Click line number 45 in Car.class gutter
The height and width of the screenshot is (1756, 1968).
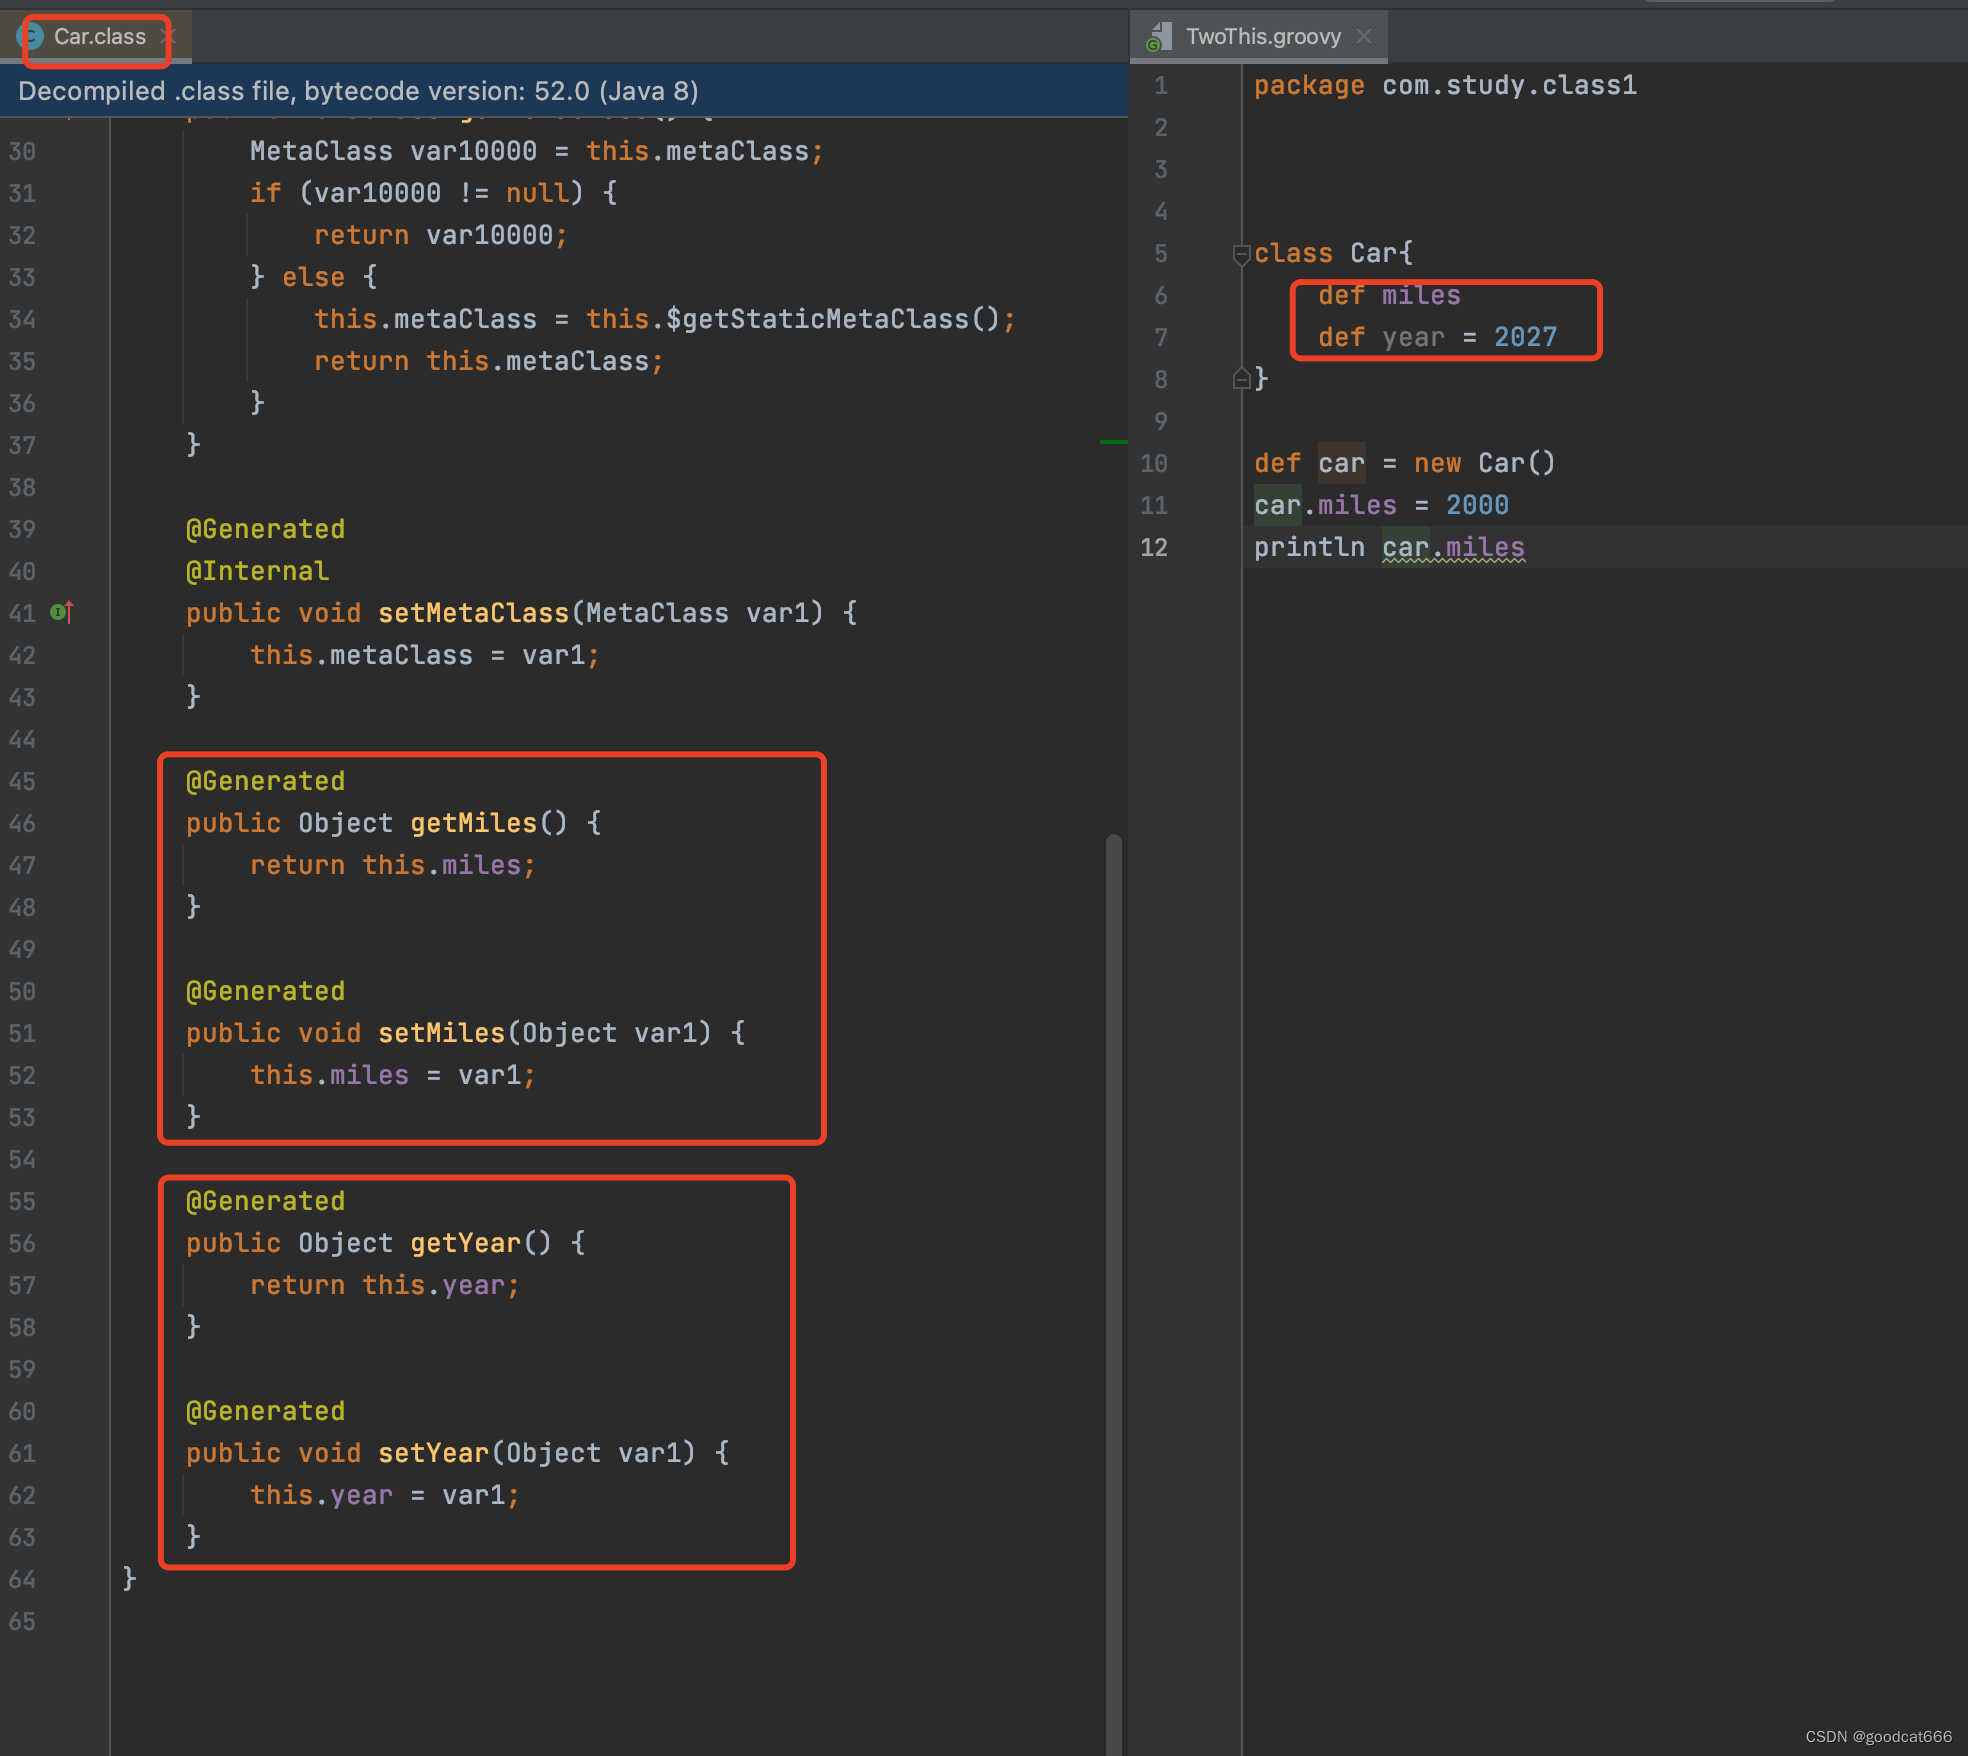(22, 781)
